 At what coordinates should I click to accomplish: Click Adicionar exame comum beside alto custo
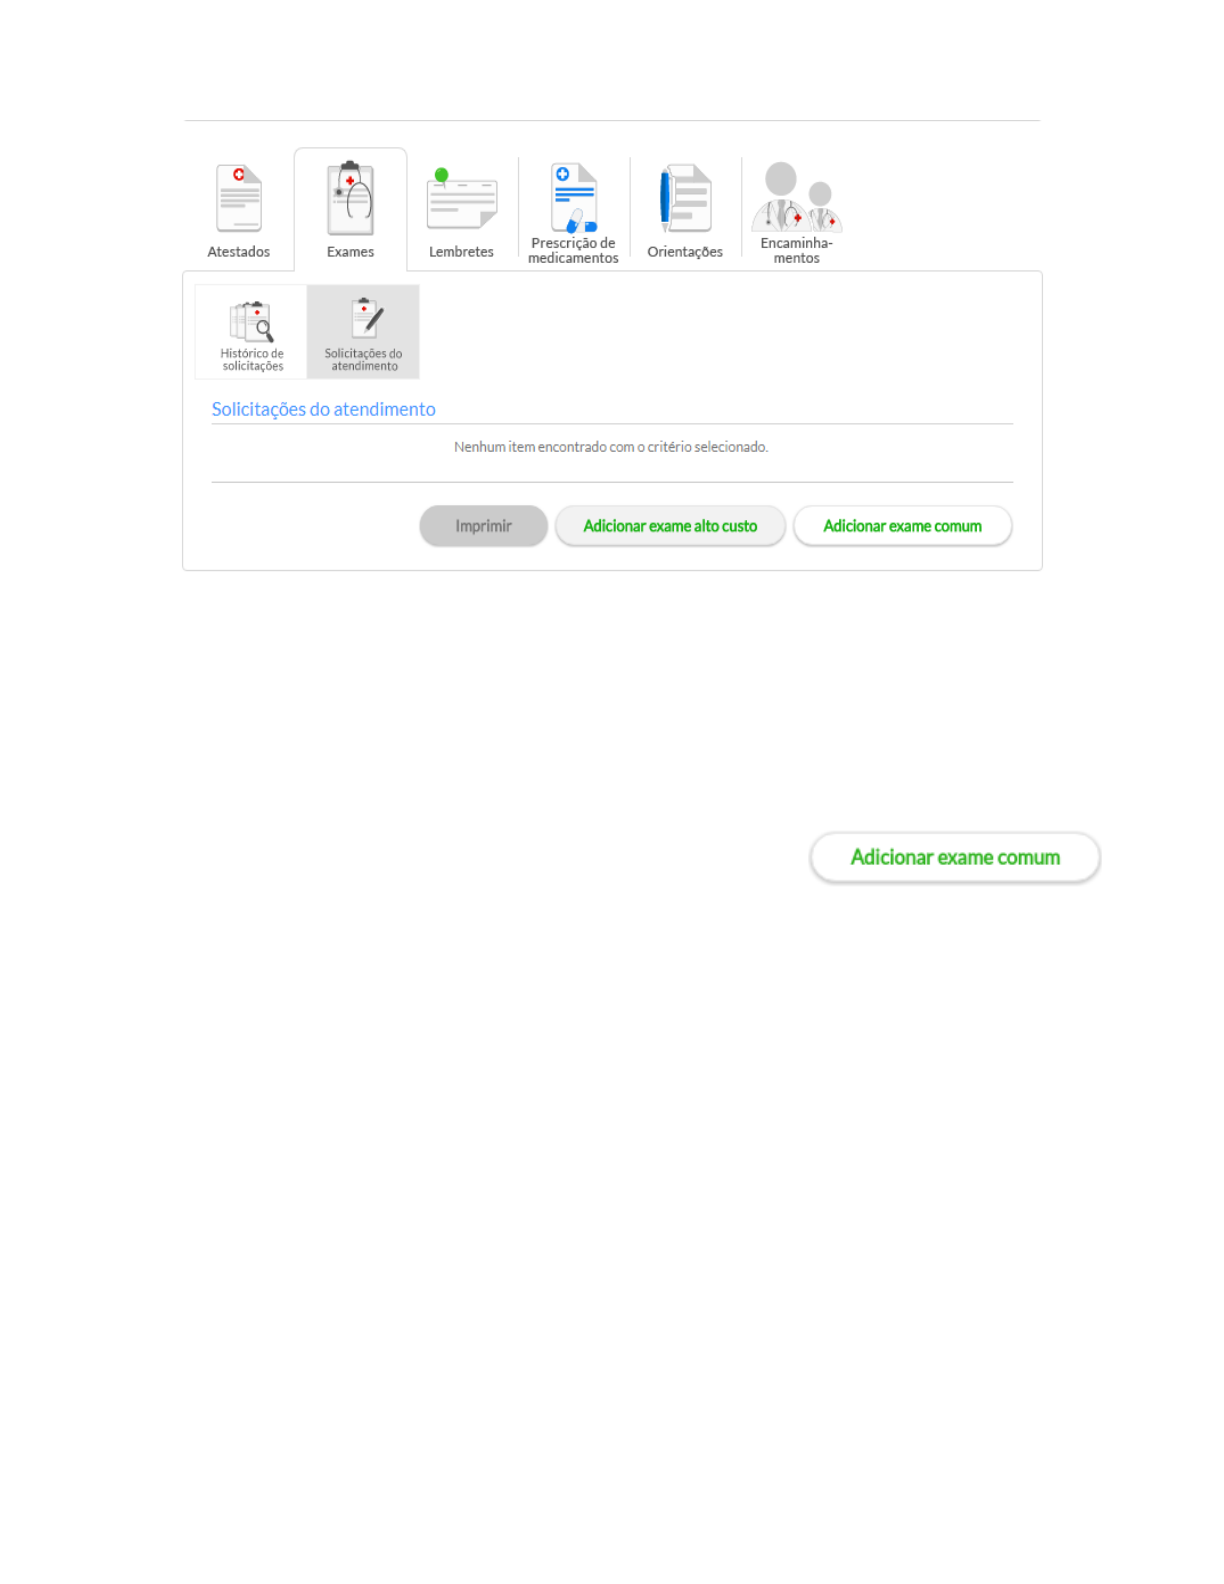(903, 526)
